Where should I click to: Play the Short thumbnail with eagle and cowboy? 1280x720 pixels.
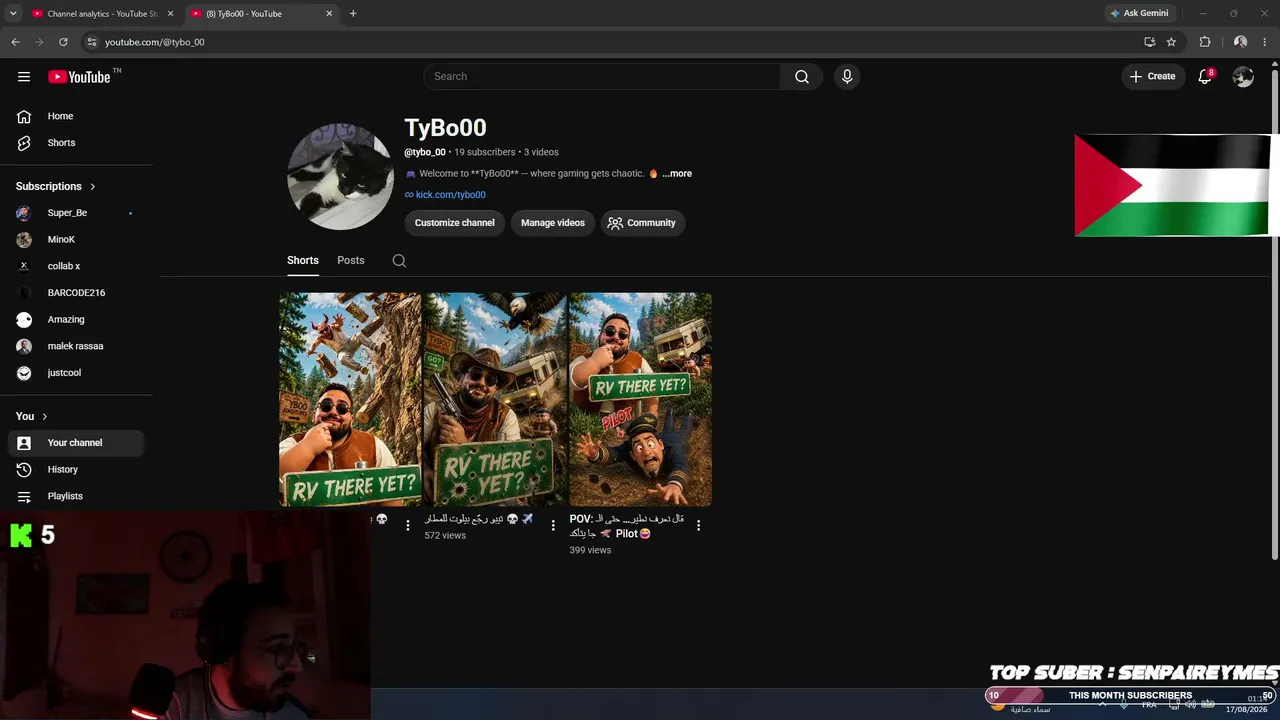tap(495, 400)
